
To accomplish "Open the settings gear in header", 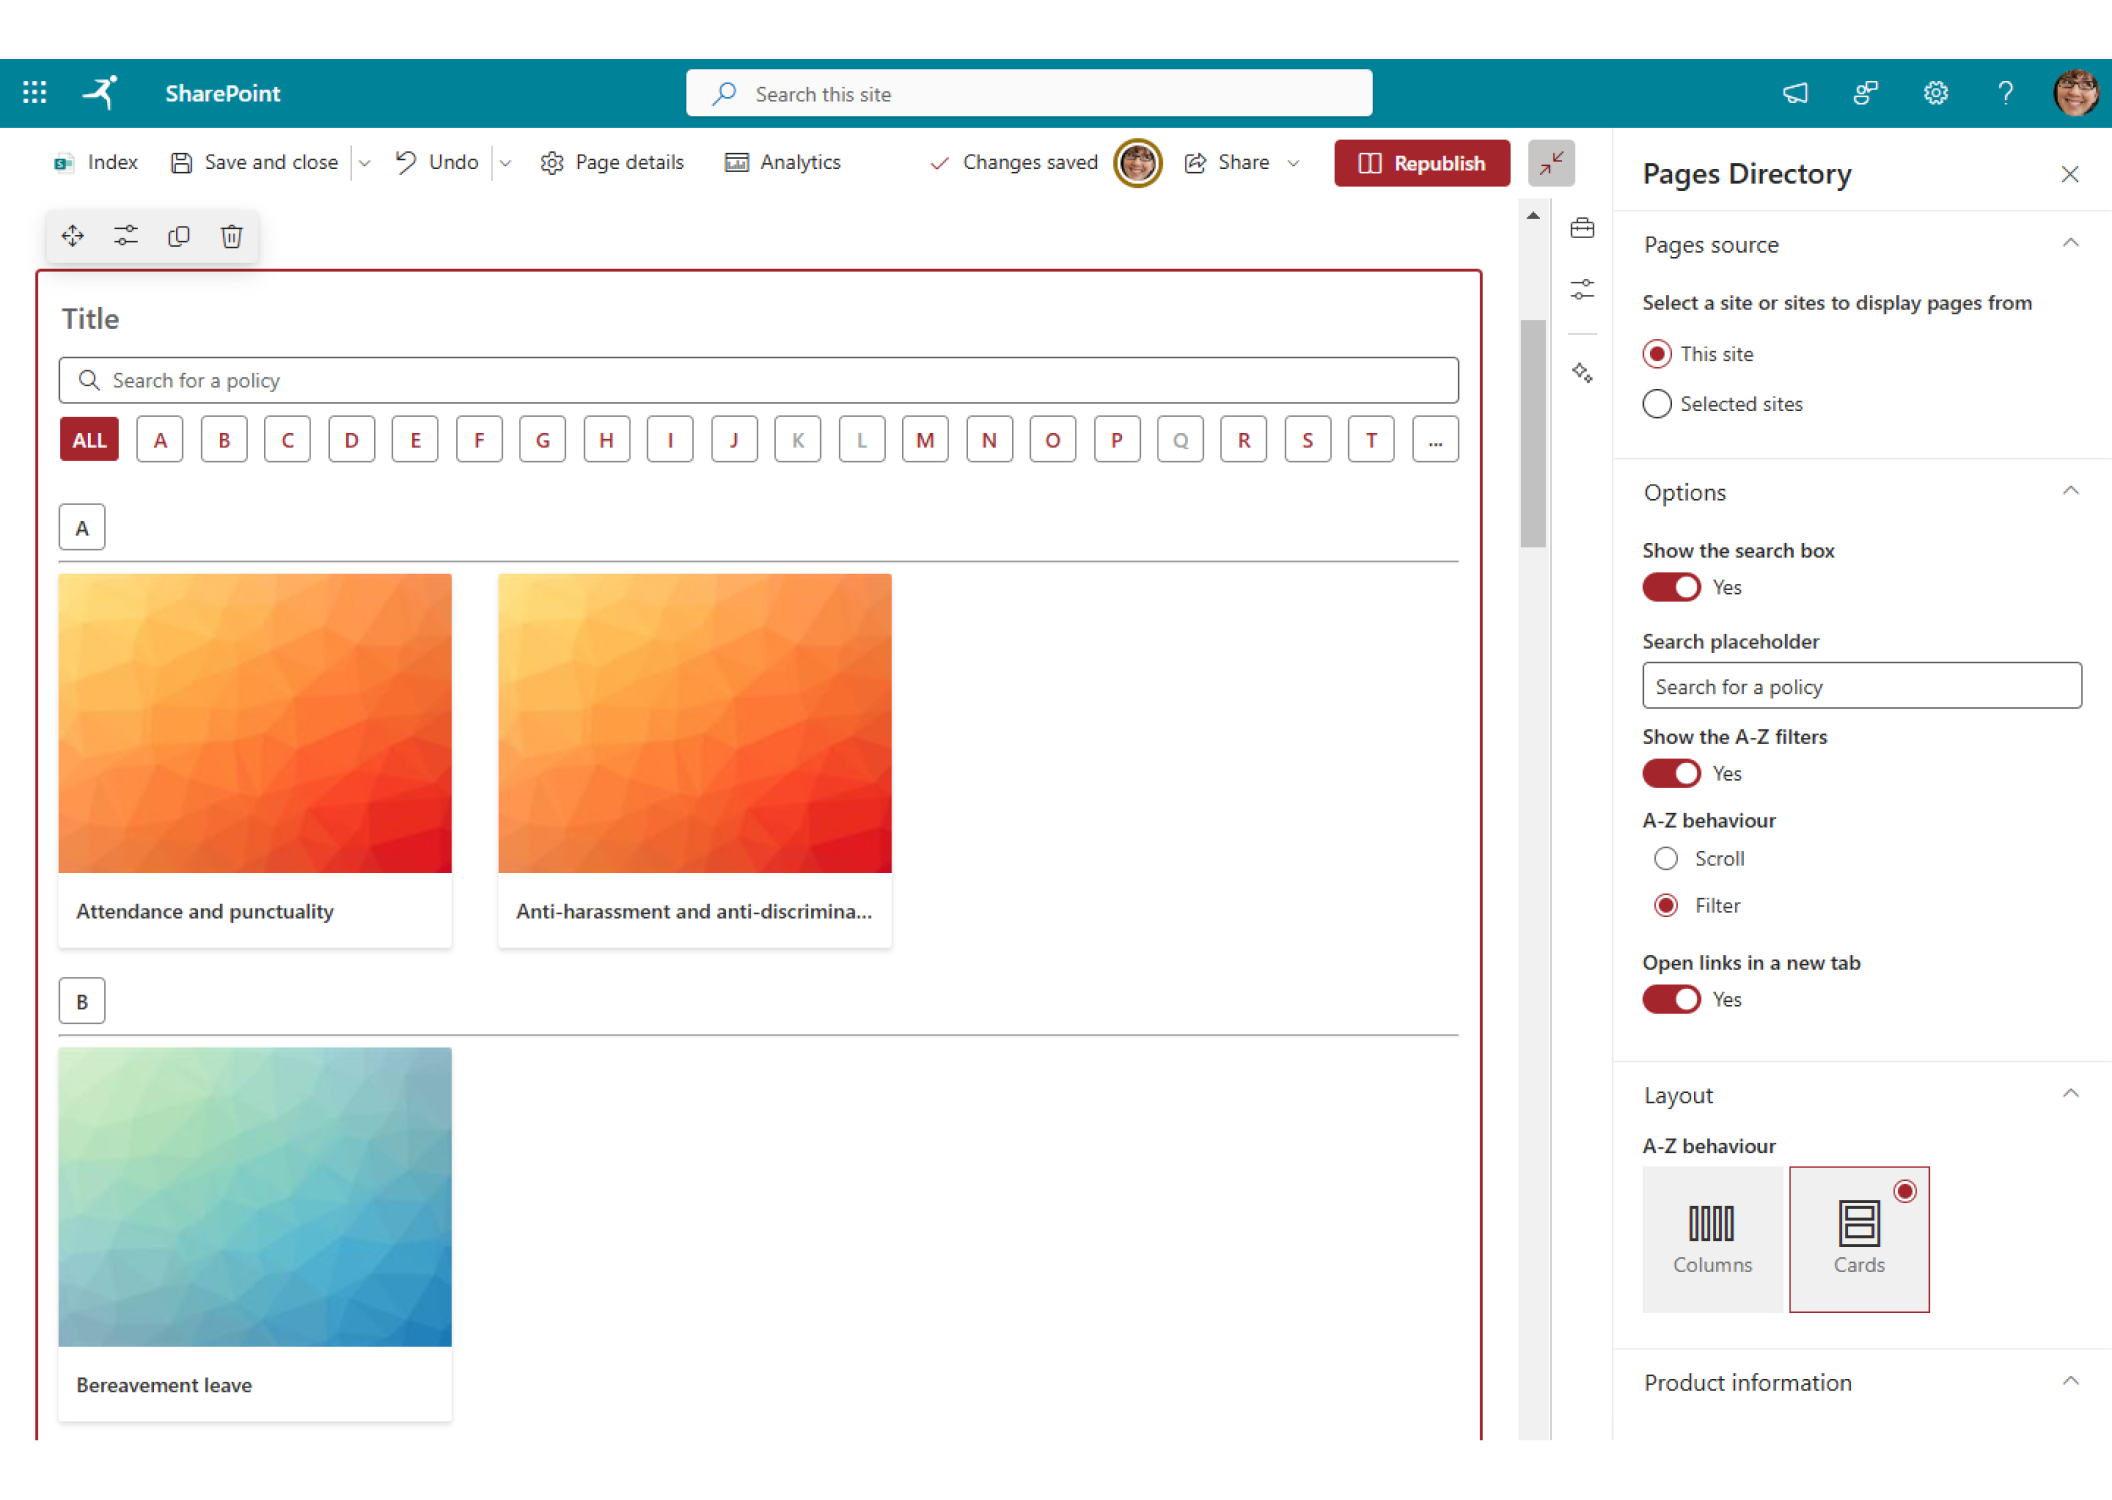I will click(1935, 93).
